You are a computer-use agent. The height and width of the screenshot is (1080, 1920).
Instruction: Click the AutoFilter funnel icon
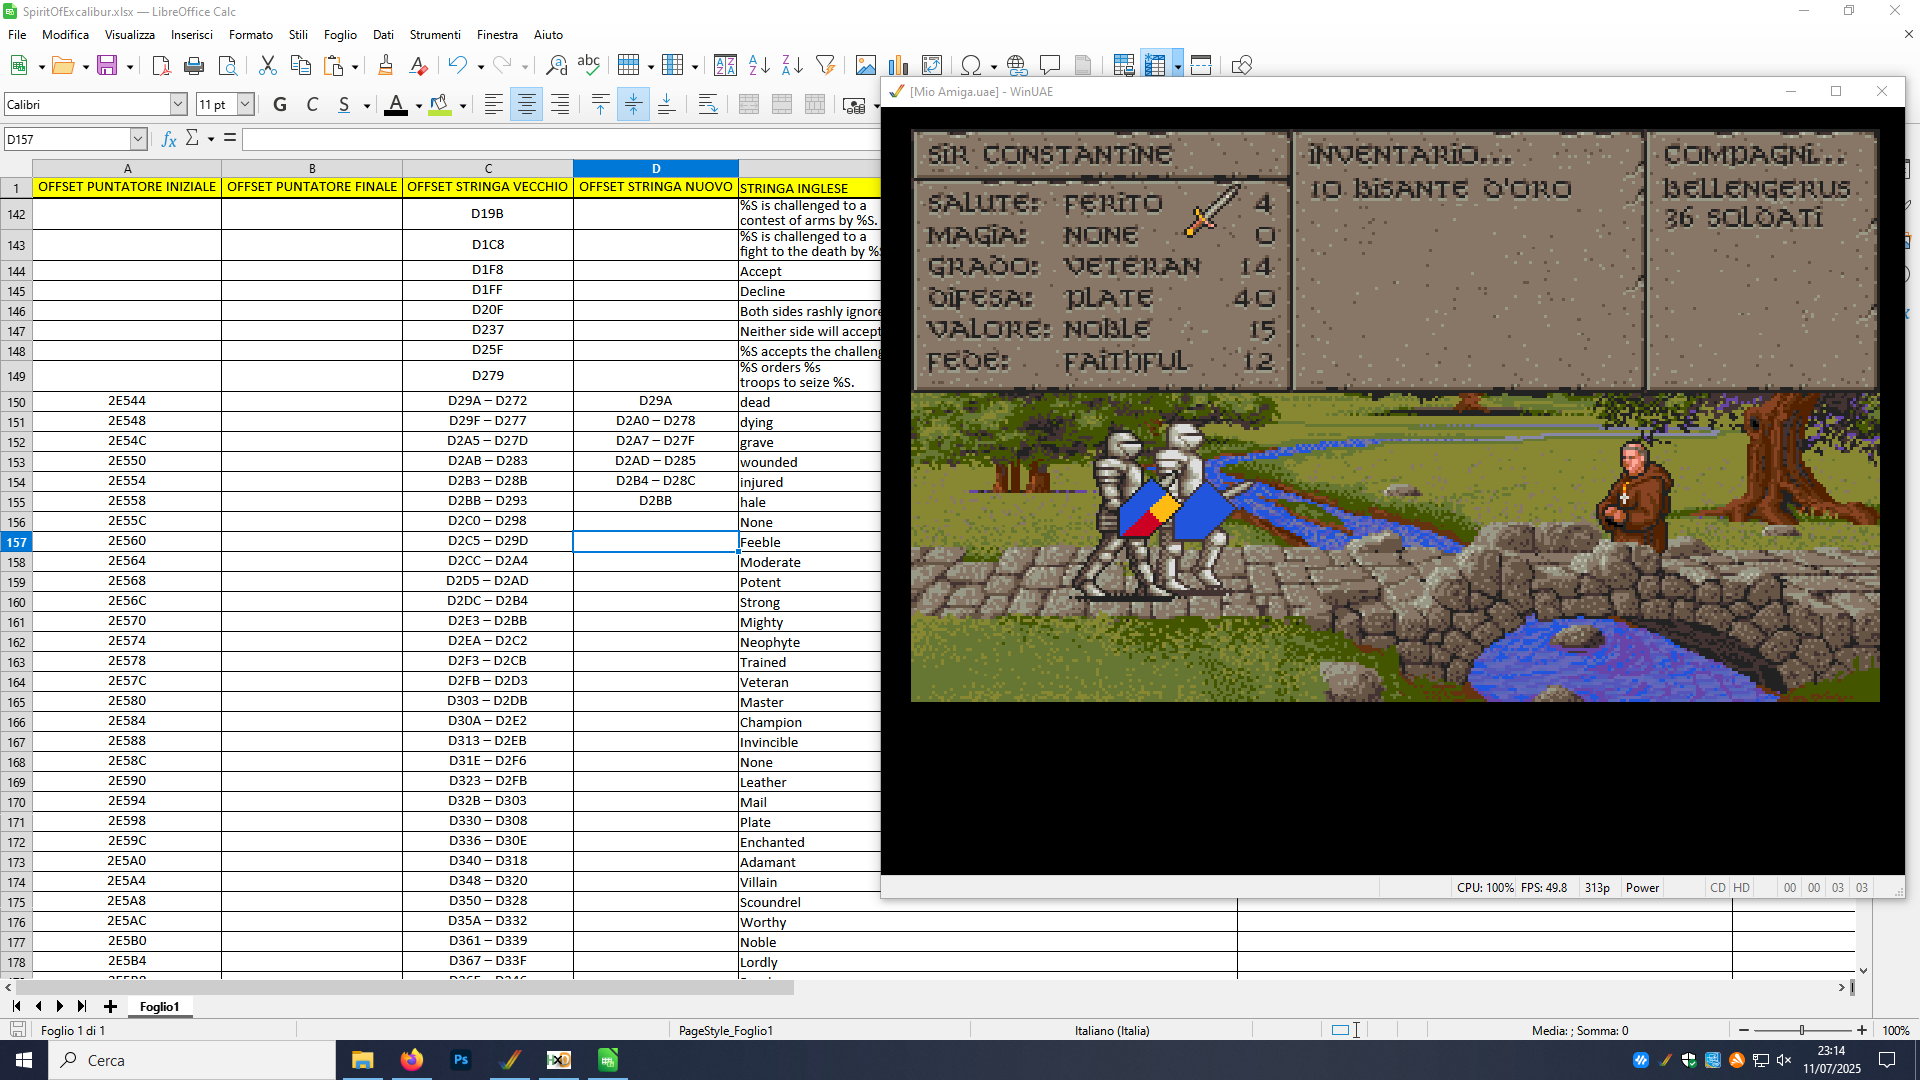pyautogui.click(x=825, y=66)
